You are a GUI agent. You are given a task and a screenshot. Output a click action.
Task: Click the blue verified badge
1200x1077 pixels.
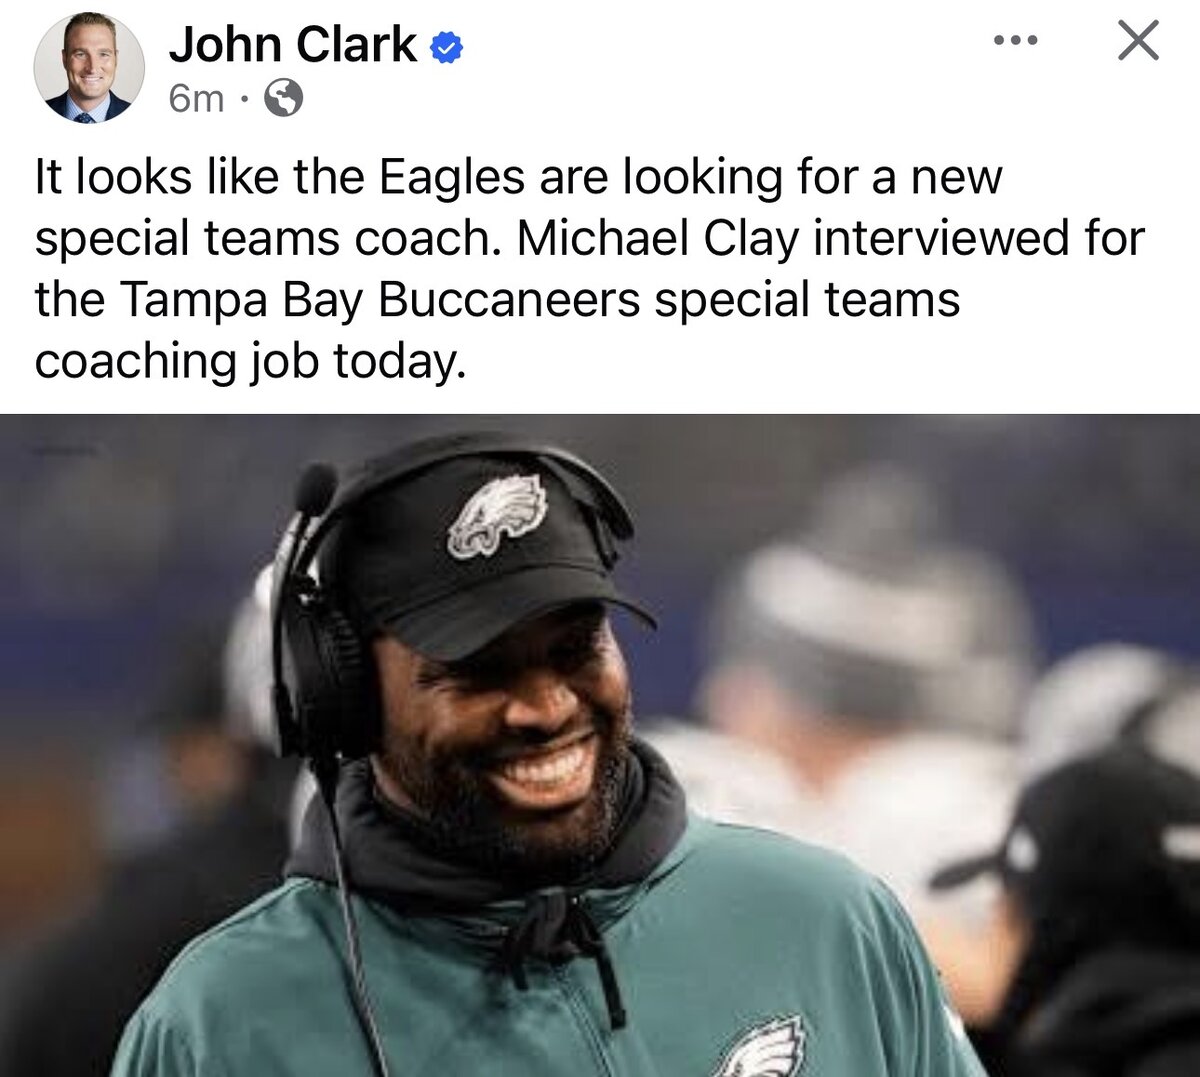(447, 46)
